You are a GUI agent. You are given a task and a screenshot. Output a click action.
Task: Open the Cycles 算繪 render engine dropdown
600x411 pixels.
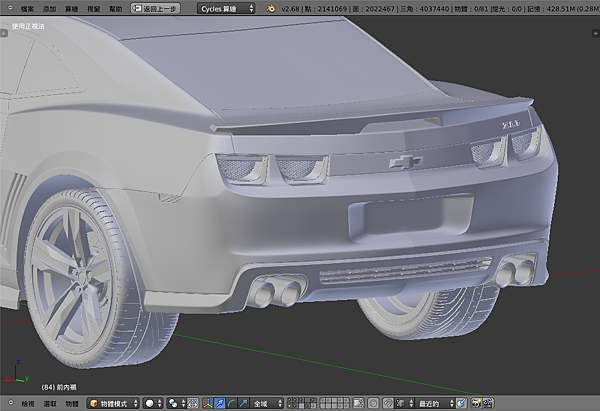pos(226,8)
